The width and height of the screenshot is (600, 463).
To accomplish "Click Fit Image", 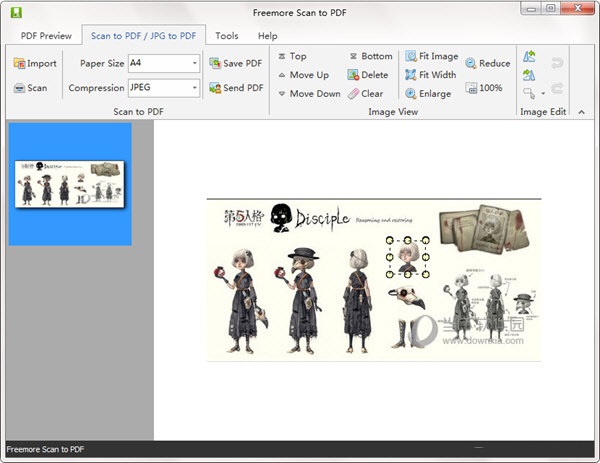I will point(431,57).
